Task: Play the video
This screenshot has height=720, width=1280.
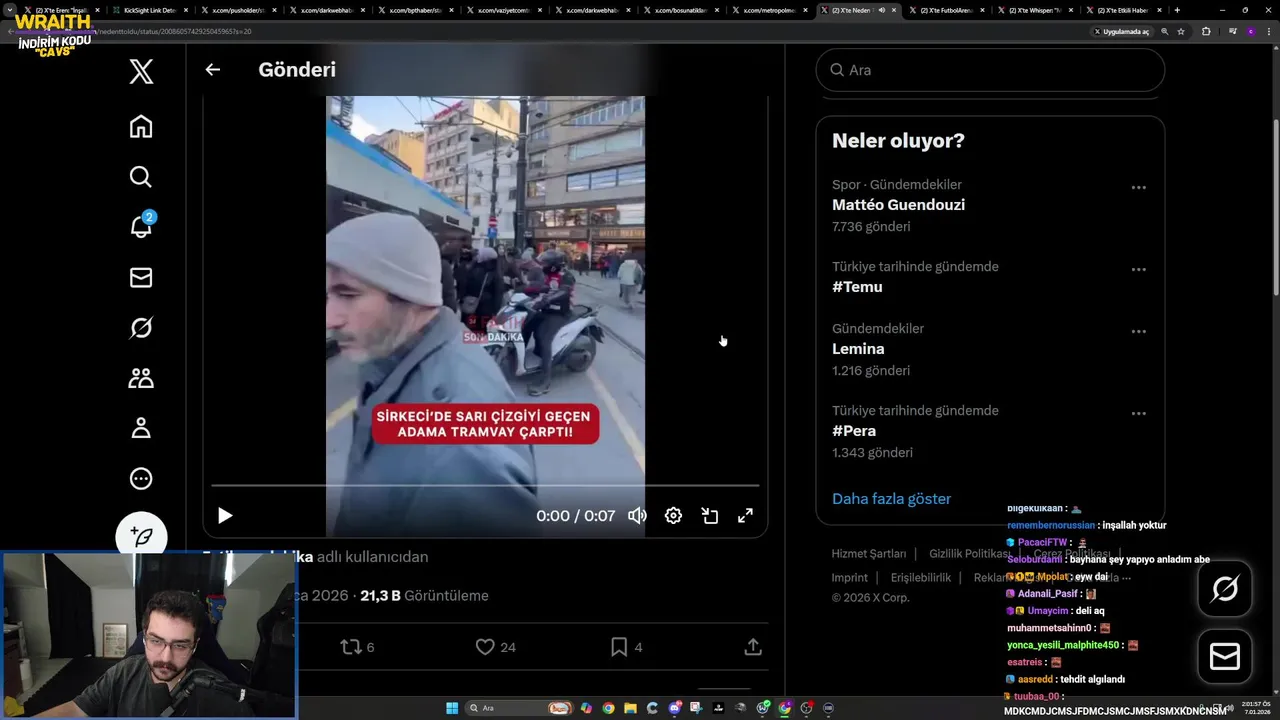Action: [225, 516]
